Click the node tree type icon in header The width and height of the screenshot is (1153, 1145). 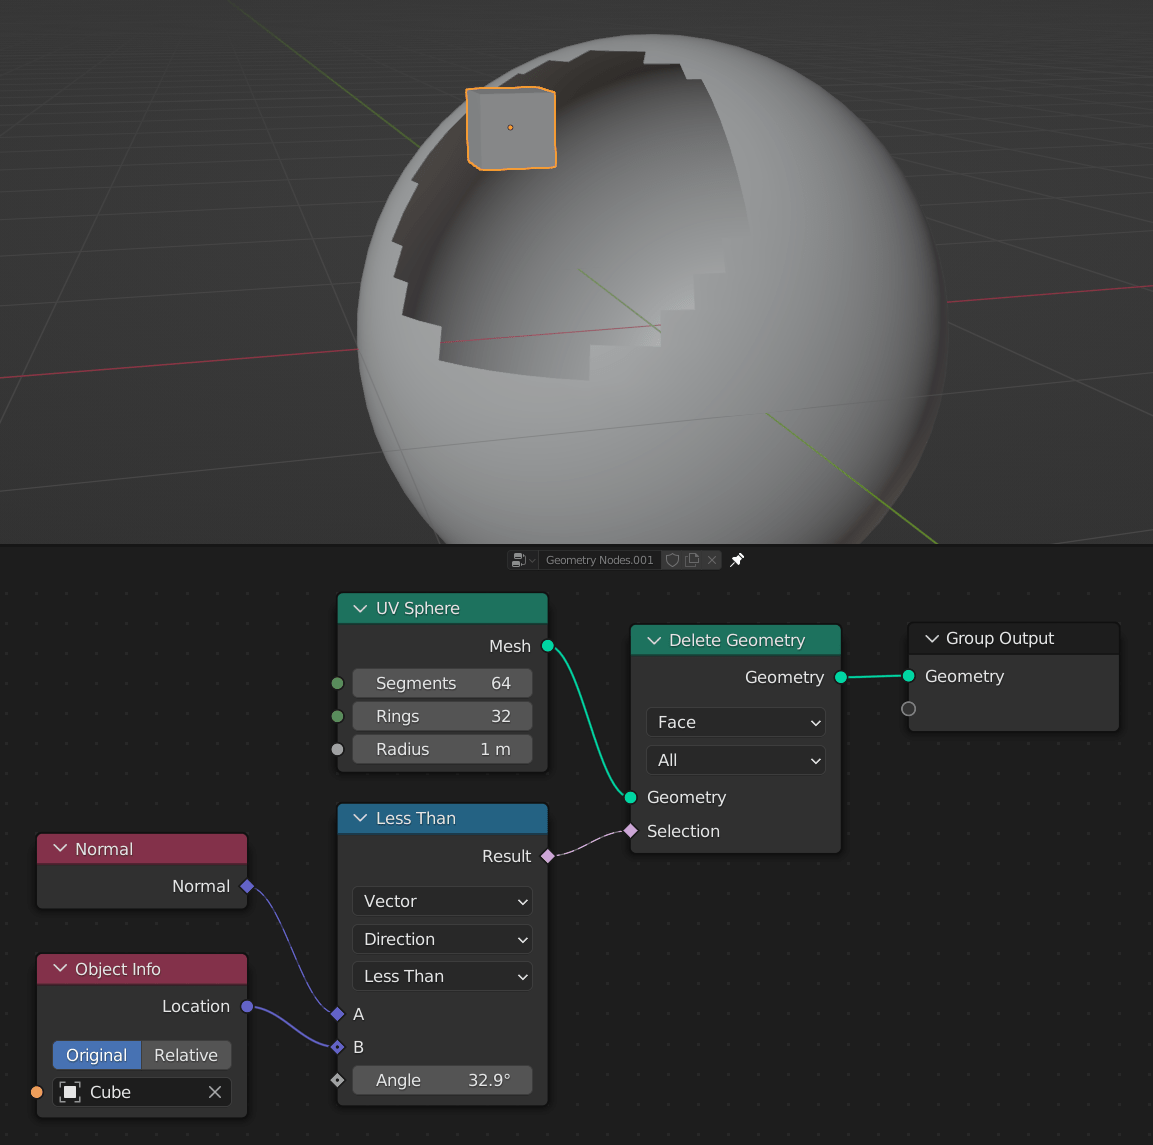516,560
